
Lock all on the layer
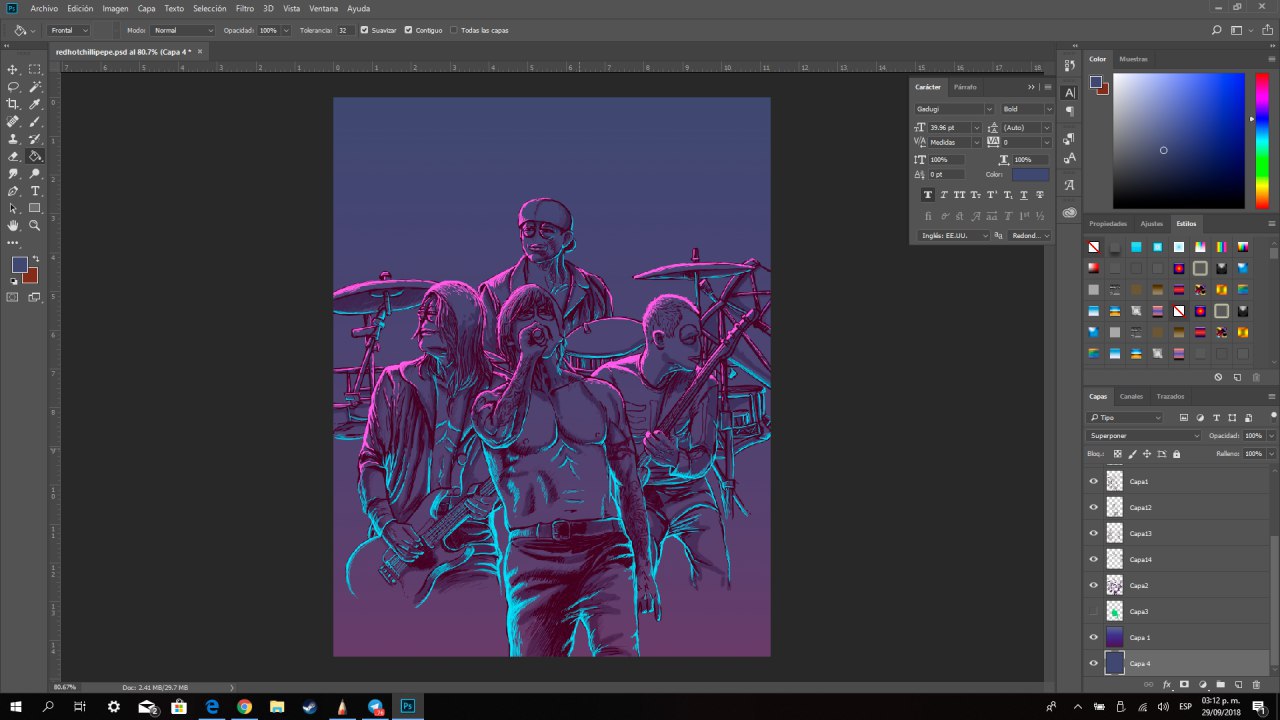pyautogui.click(x=1176, y=454)
